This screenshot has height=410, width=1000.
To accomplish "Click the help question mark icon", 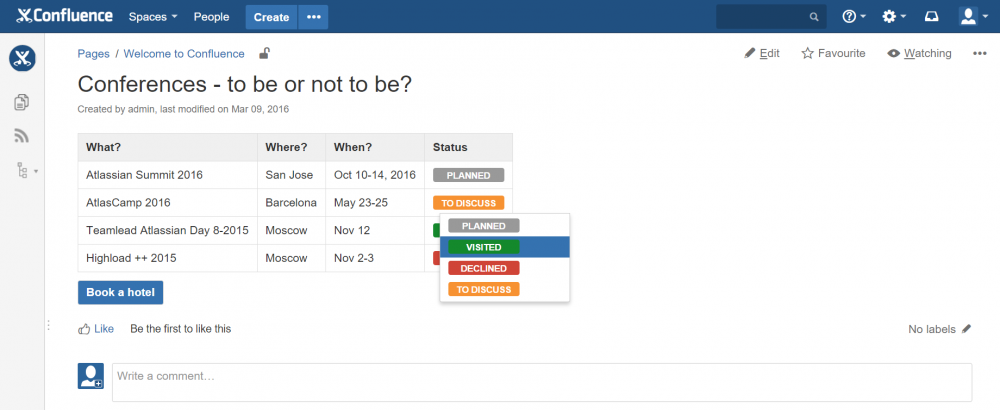I will tap(853, 17).
